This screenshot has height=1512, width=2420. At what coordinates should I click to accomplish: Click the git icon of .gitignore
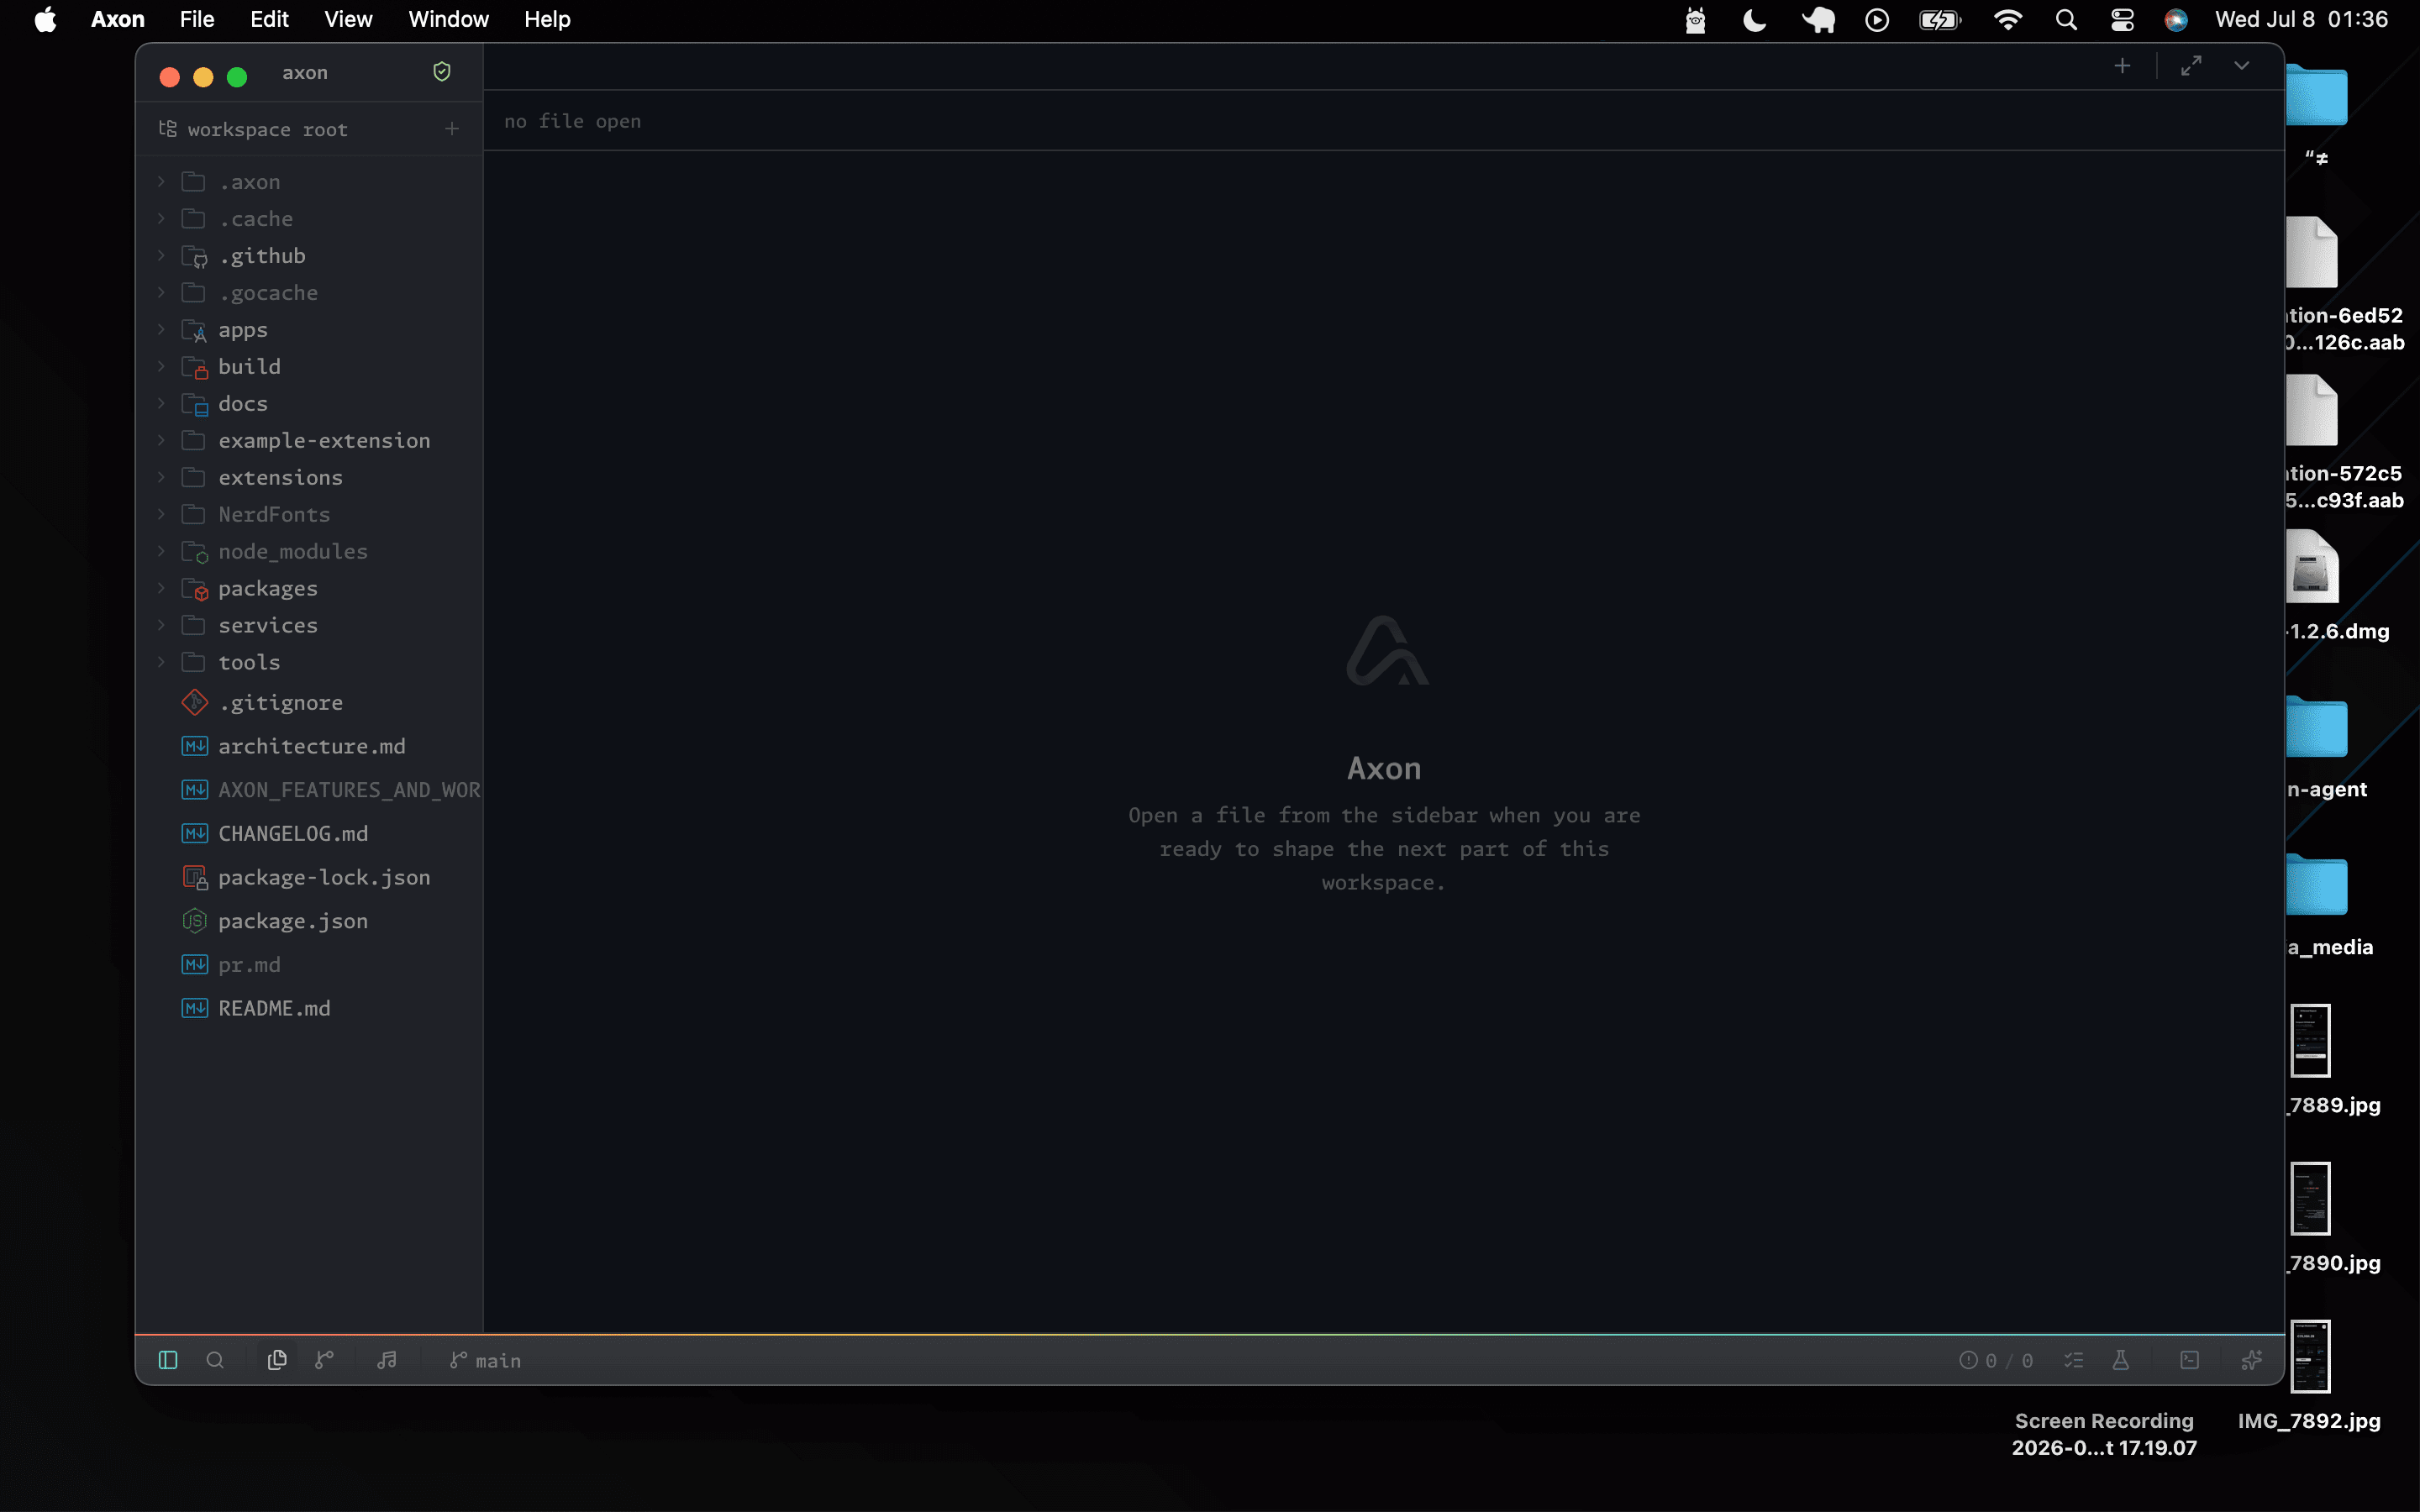tap(195, 703)
